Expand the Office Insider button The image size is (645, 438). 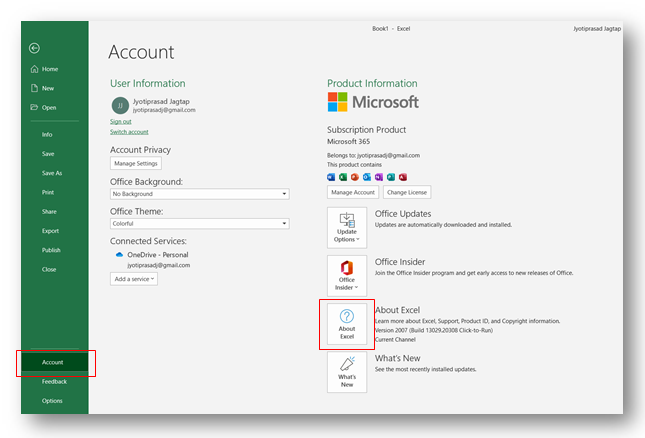(347, 276)
